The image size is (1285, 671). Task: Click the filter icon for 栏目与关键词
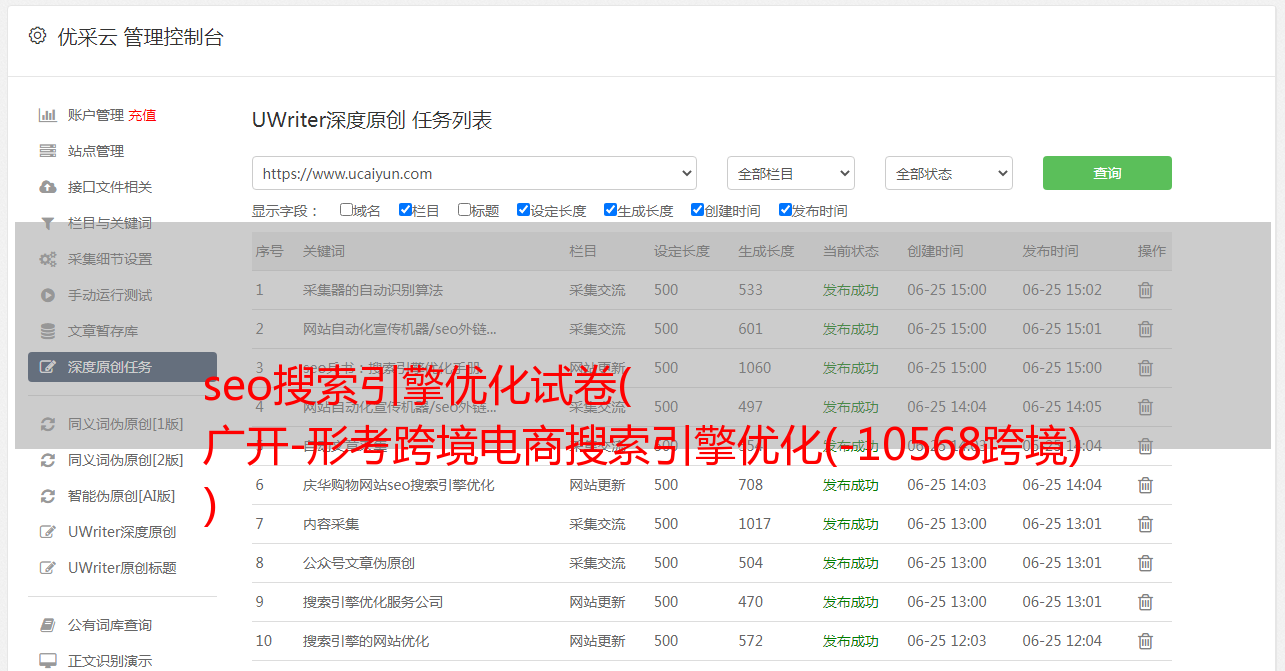point(47,223)
